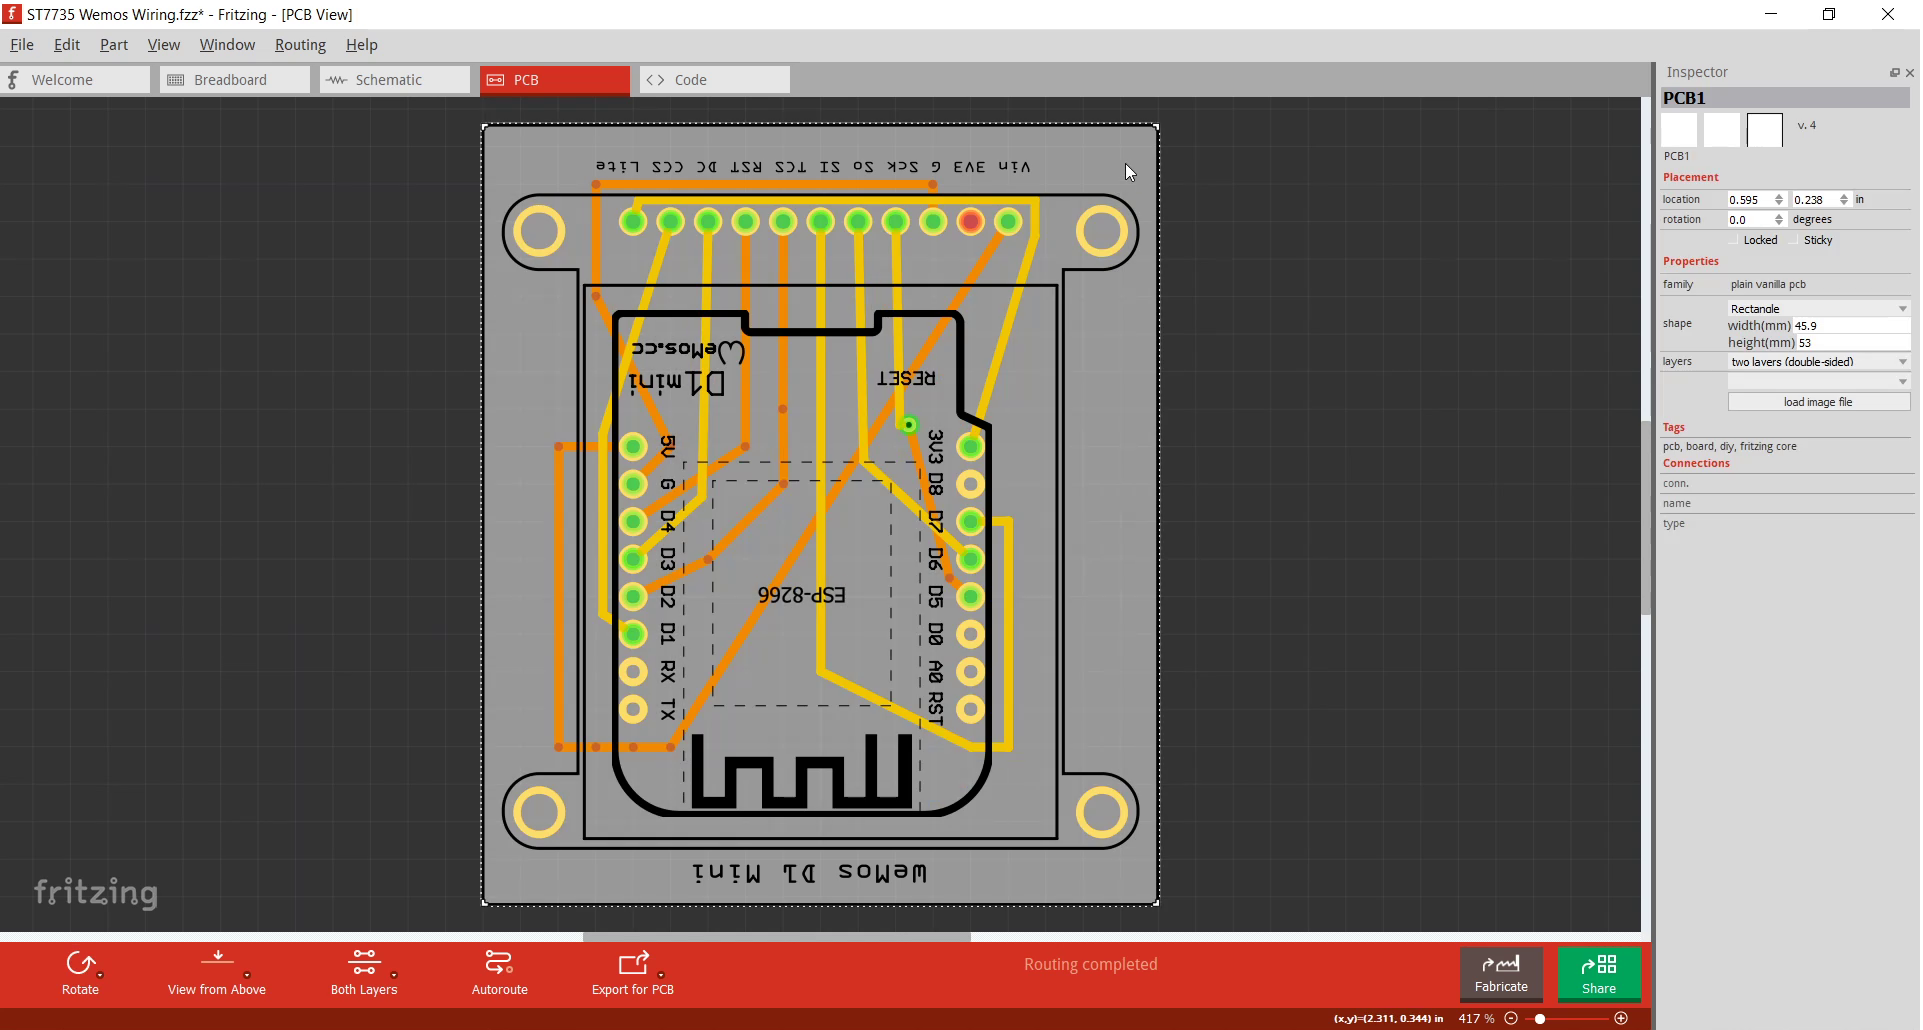Image resolution: width=1923 pixels, height=1030 pixels.
Task: Click the 'Routing completed' status text
Action: (1090, 964)
